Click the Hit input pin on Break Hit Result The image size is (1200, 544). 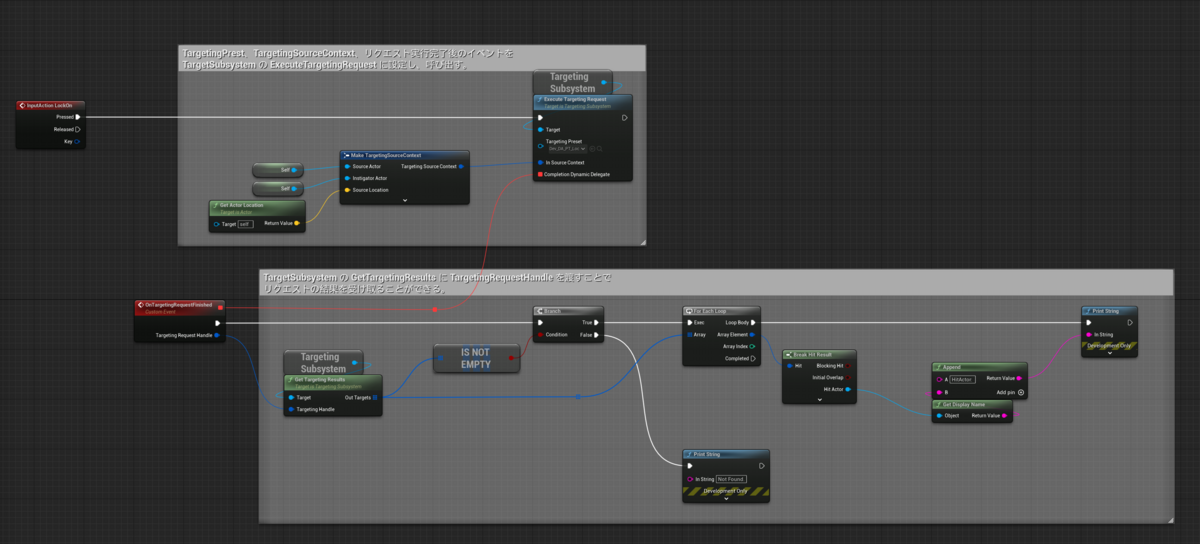[x=789, y=366]
